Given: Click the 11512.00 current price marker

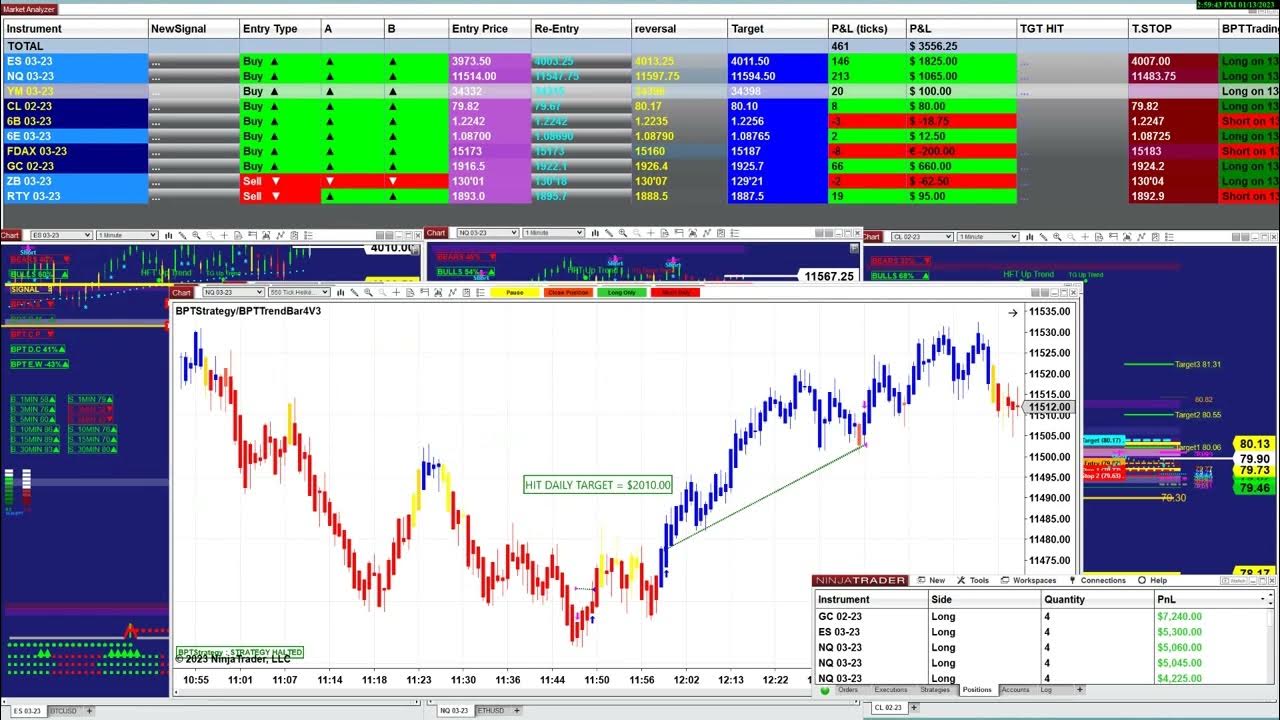Looking at the screenshot, I should (x=1049, y=407).
